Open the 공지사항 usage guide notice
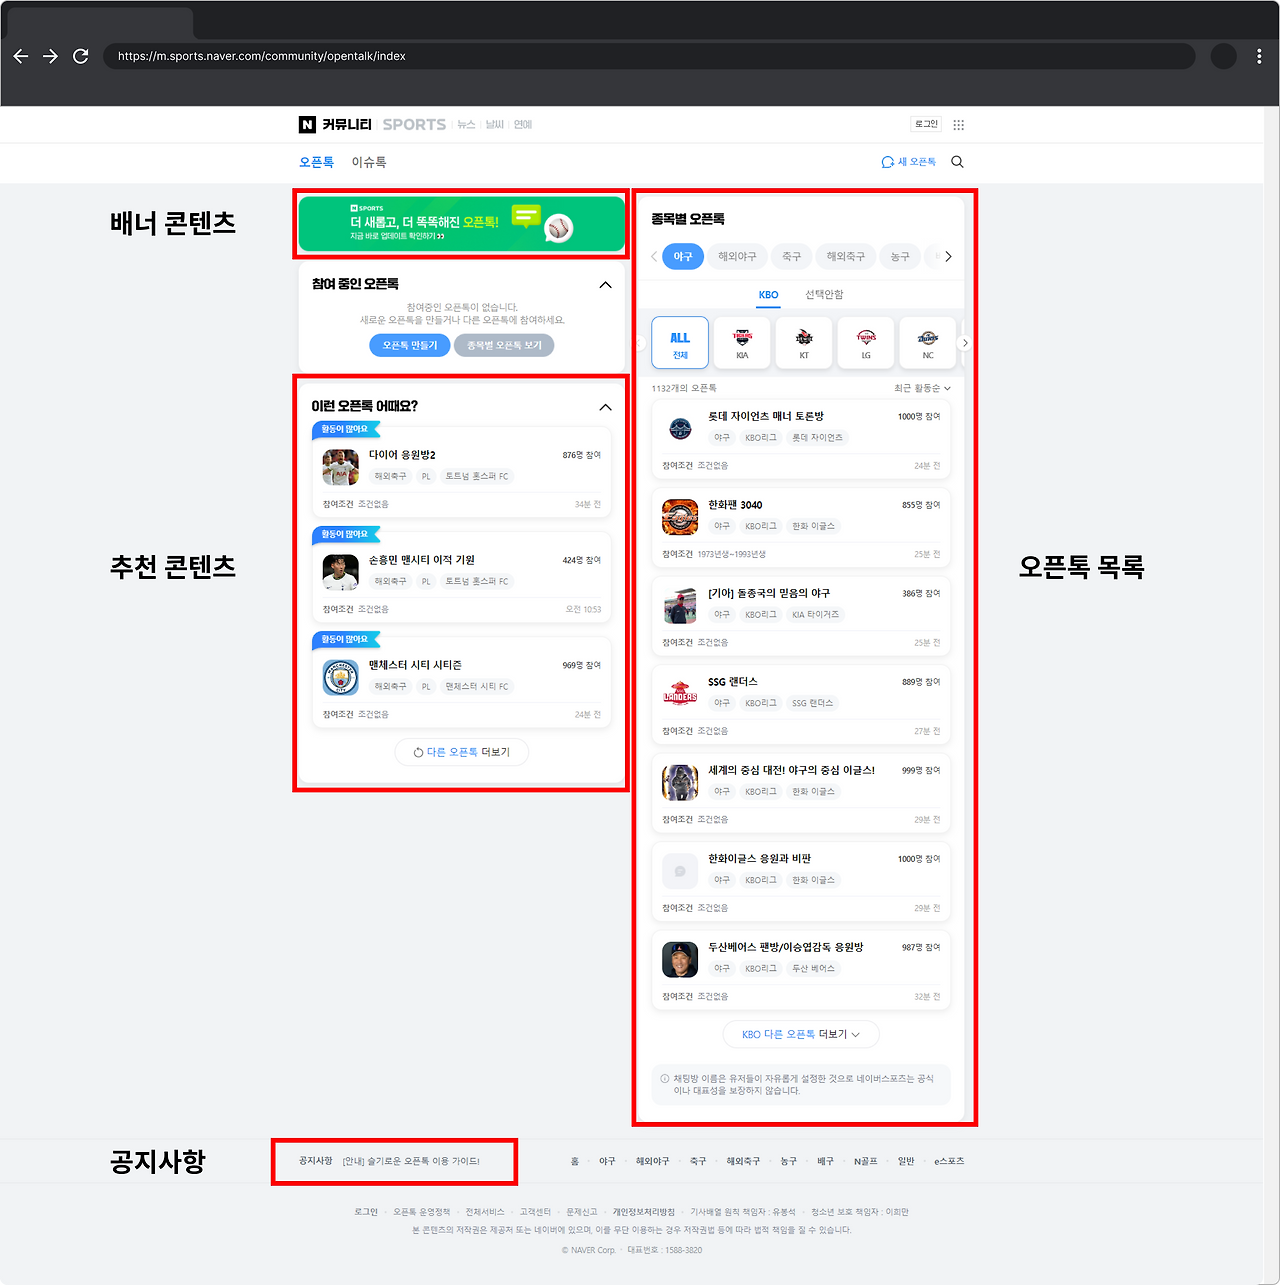This screenshot has height=1285, width=1280. coord(411,1161)
